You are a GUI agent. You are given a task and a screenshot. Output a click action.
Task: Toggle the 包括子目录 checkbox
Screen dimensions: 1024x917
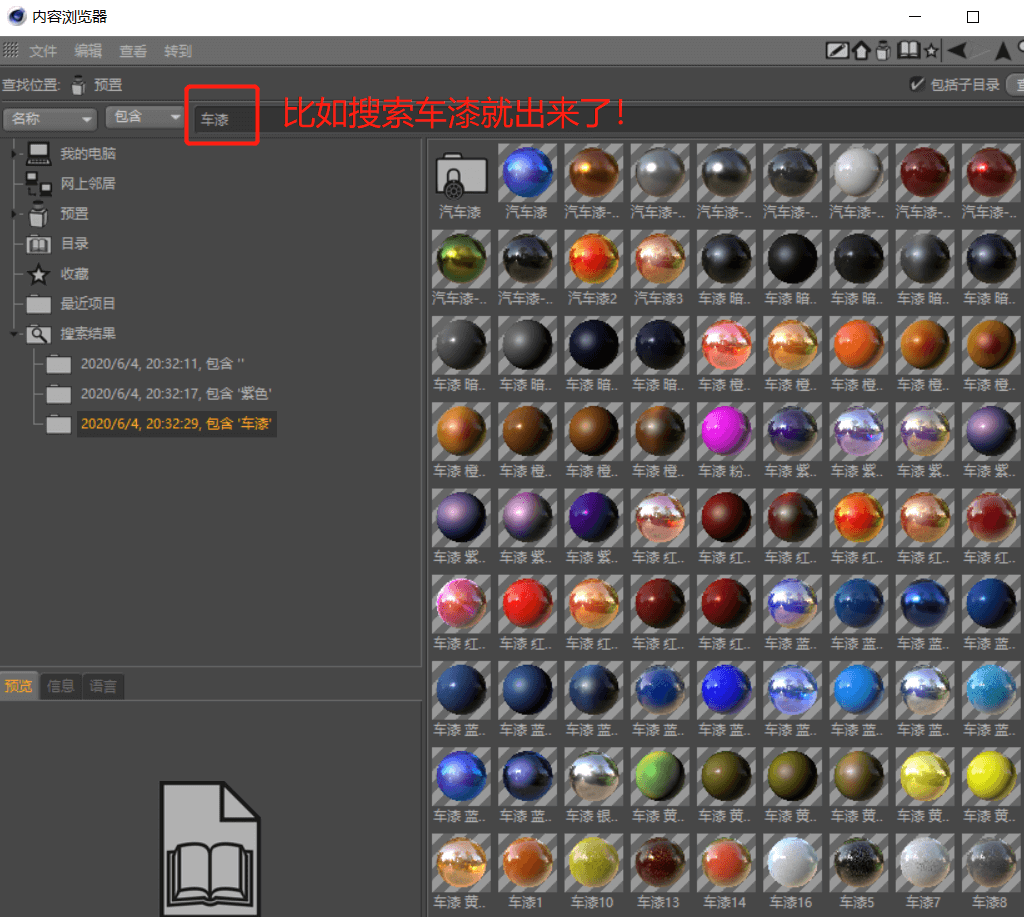[x=916, y=84]
